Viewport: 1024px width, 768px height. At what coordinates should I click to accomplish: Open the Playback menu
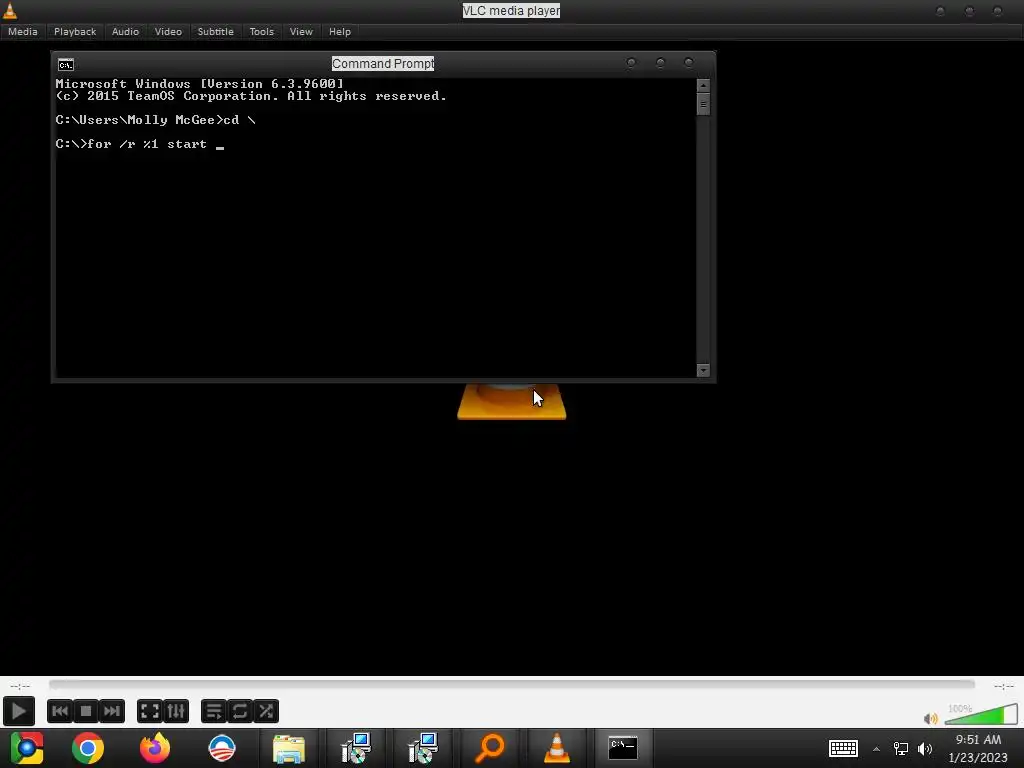(x=75, y=31)
